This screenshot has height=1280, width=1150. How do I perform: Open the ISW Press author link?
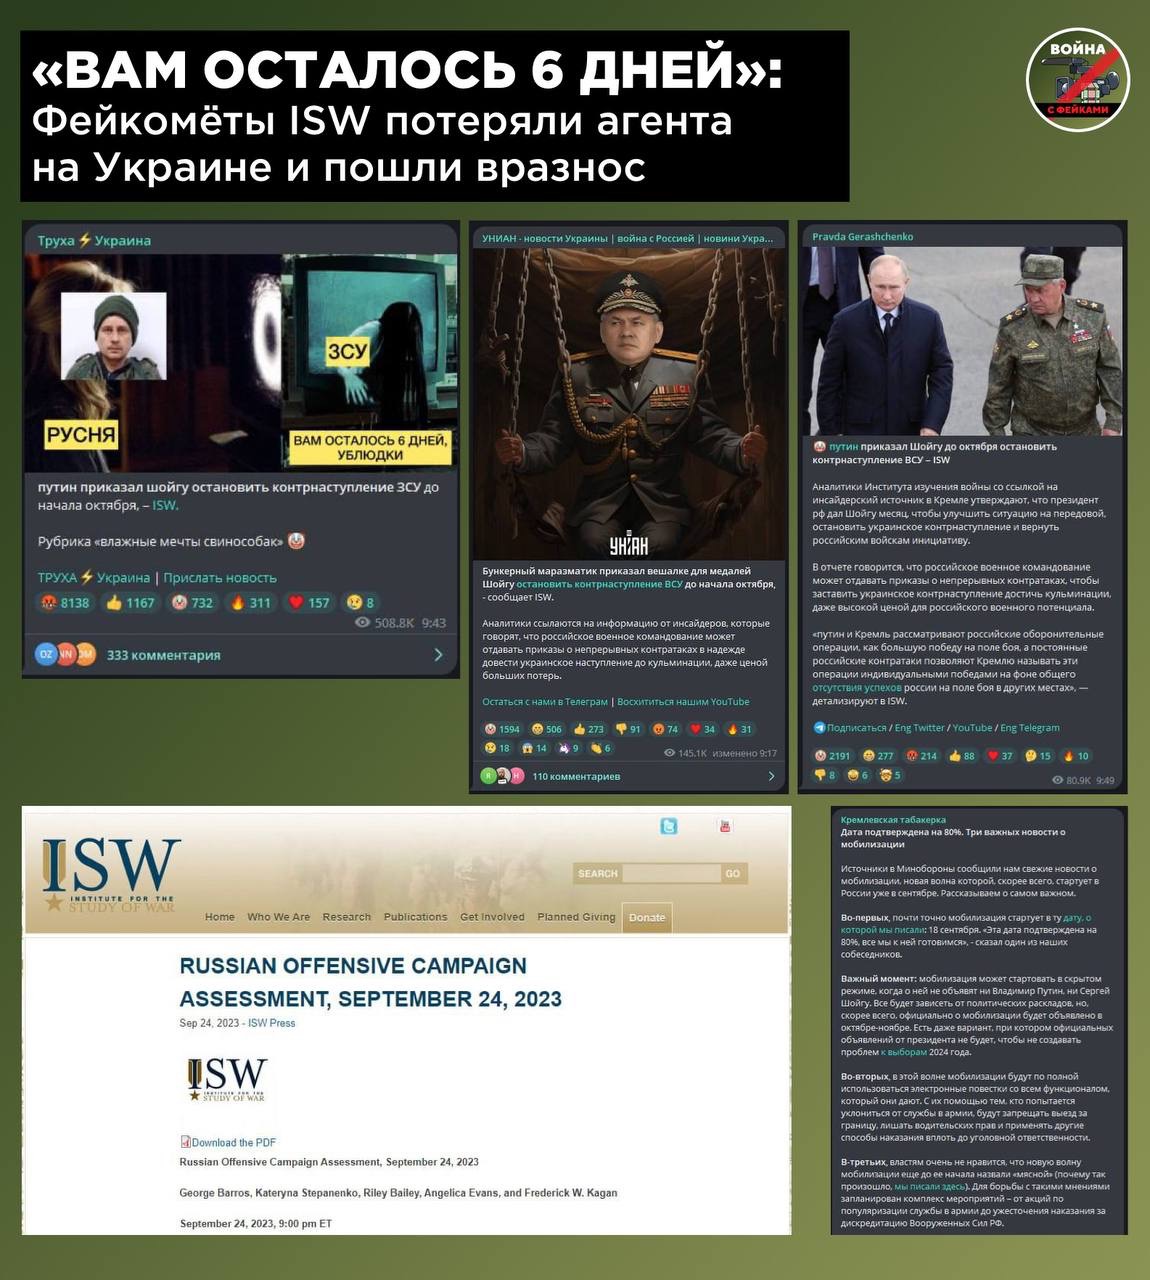pyautogui.click(x=272, y=1023)
